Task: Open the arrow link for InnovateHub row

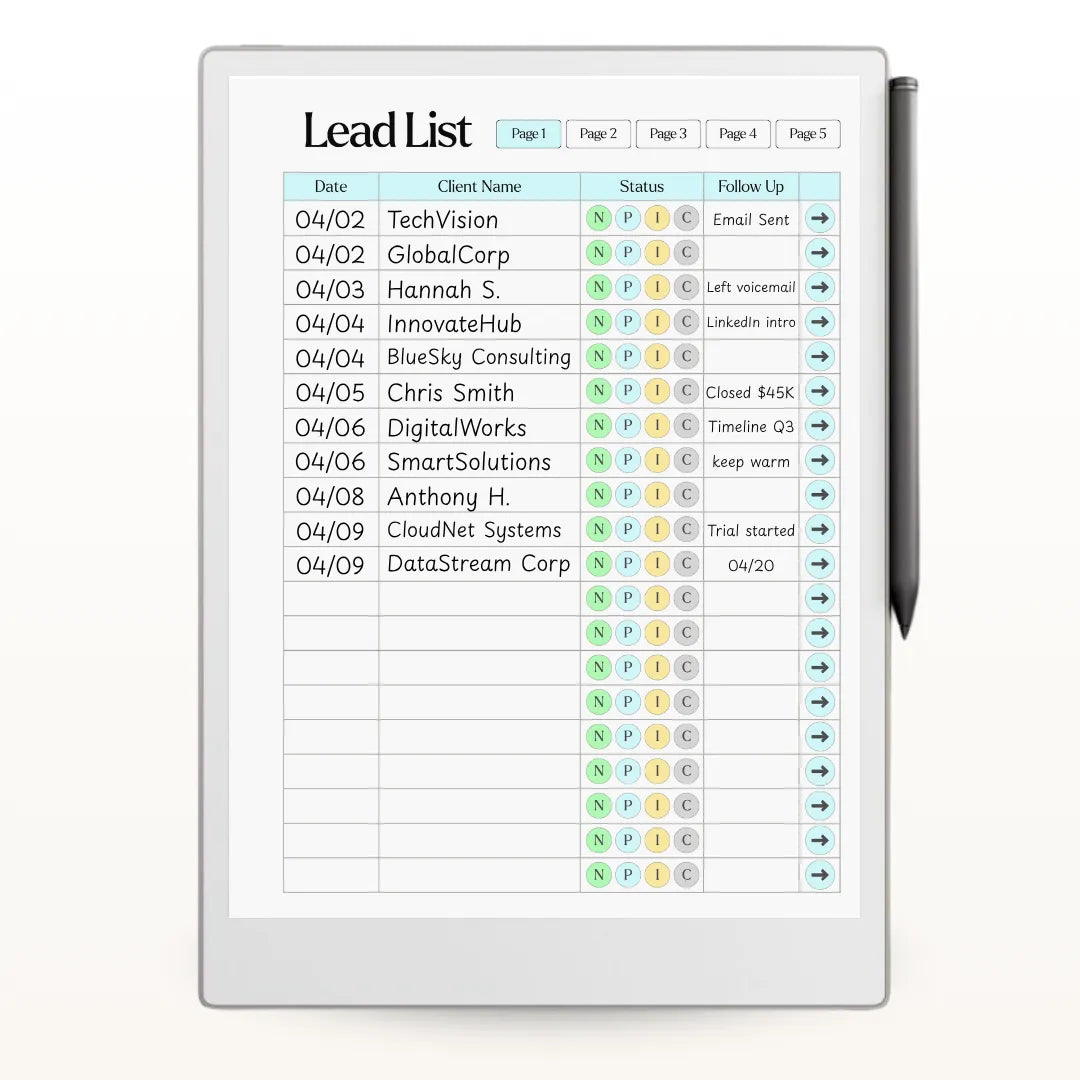Action: coord(820,322)
